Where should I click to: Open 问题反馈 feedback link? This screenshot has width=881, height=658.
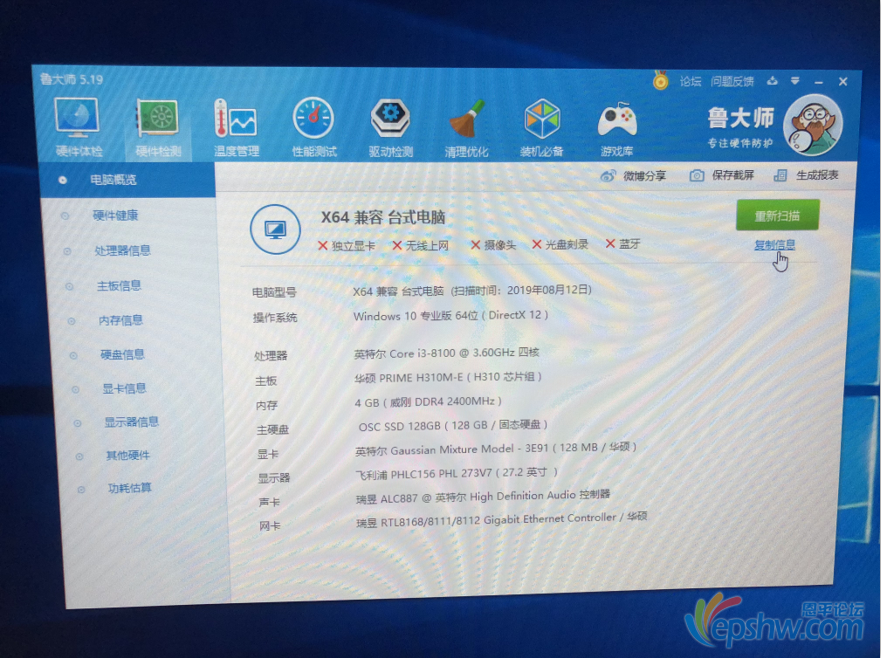(732, 81)
